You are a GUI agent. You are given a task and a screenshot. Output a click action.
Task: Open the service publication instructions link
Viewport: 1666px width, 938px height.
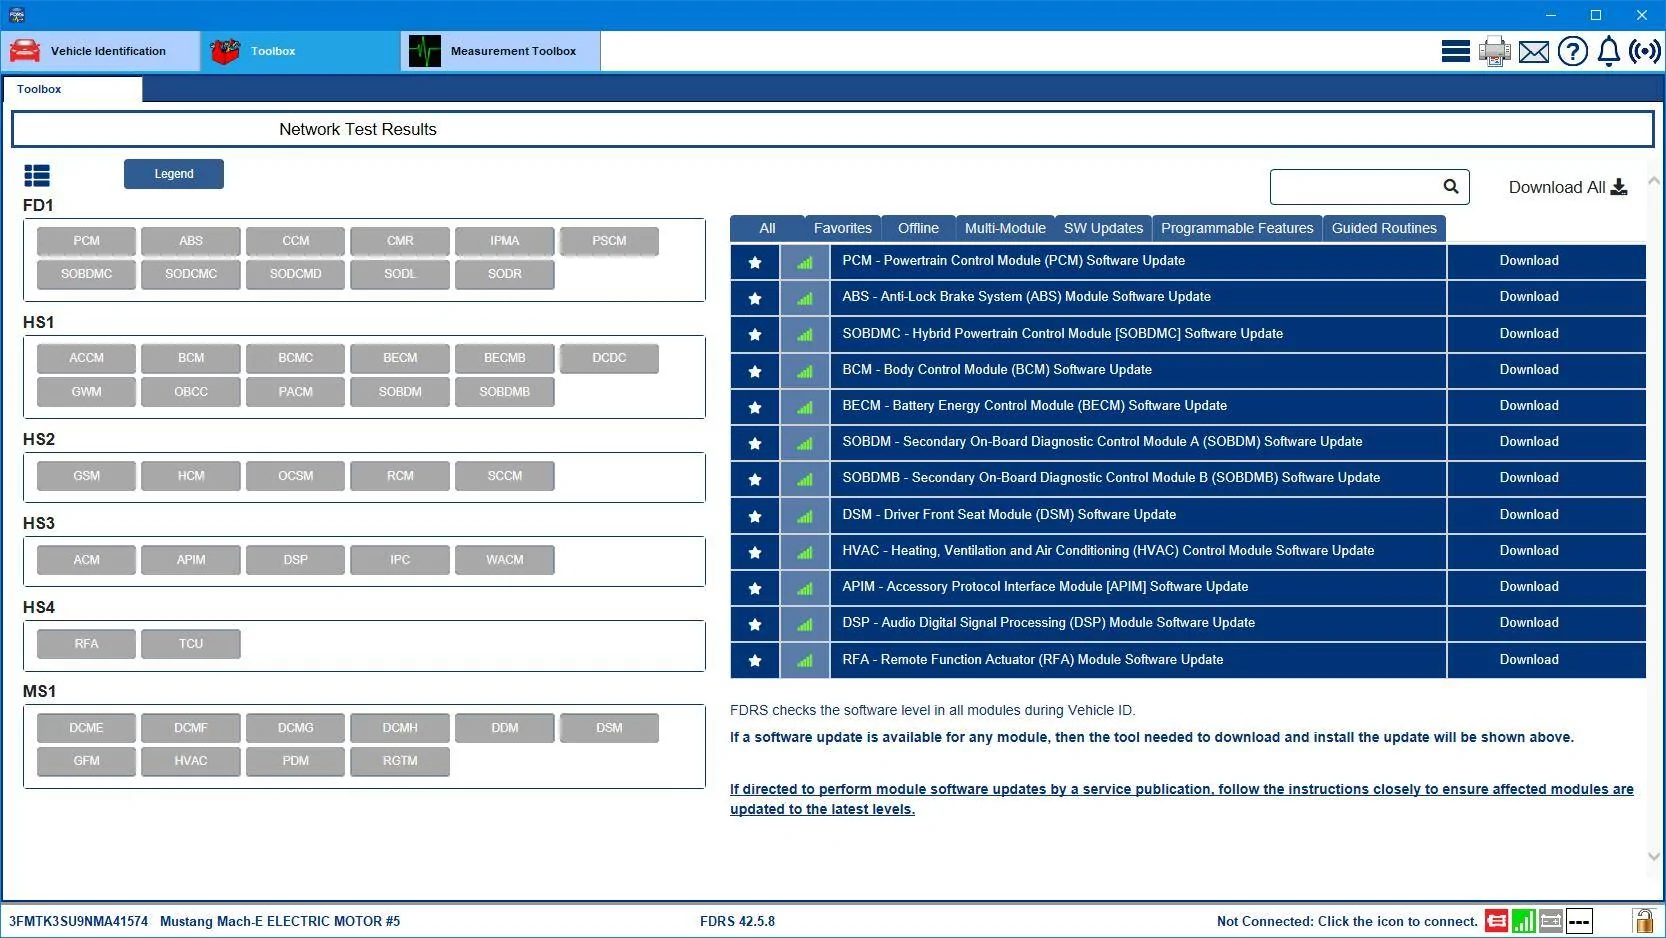1181,799
